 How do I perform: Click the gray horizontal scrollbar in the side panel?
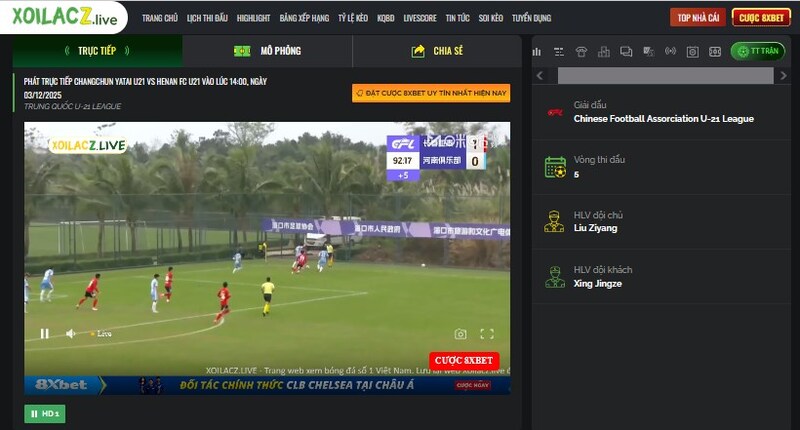665,76
